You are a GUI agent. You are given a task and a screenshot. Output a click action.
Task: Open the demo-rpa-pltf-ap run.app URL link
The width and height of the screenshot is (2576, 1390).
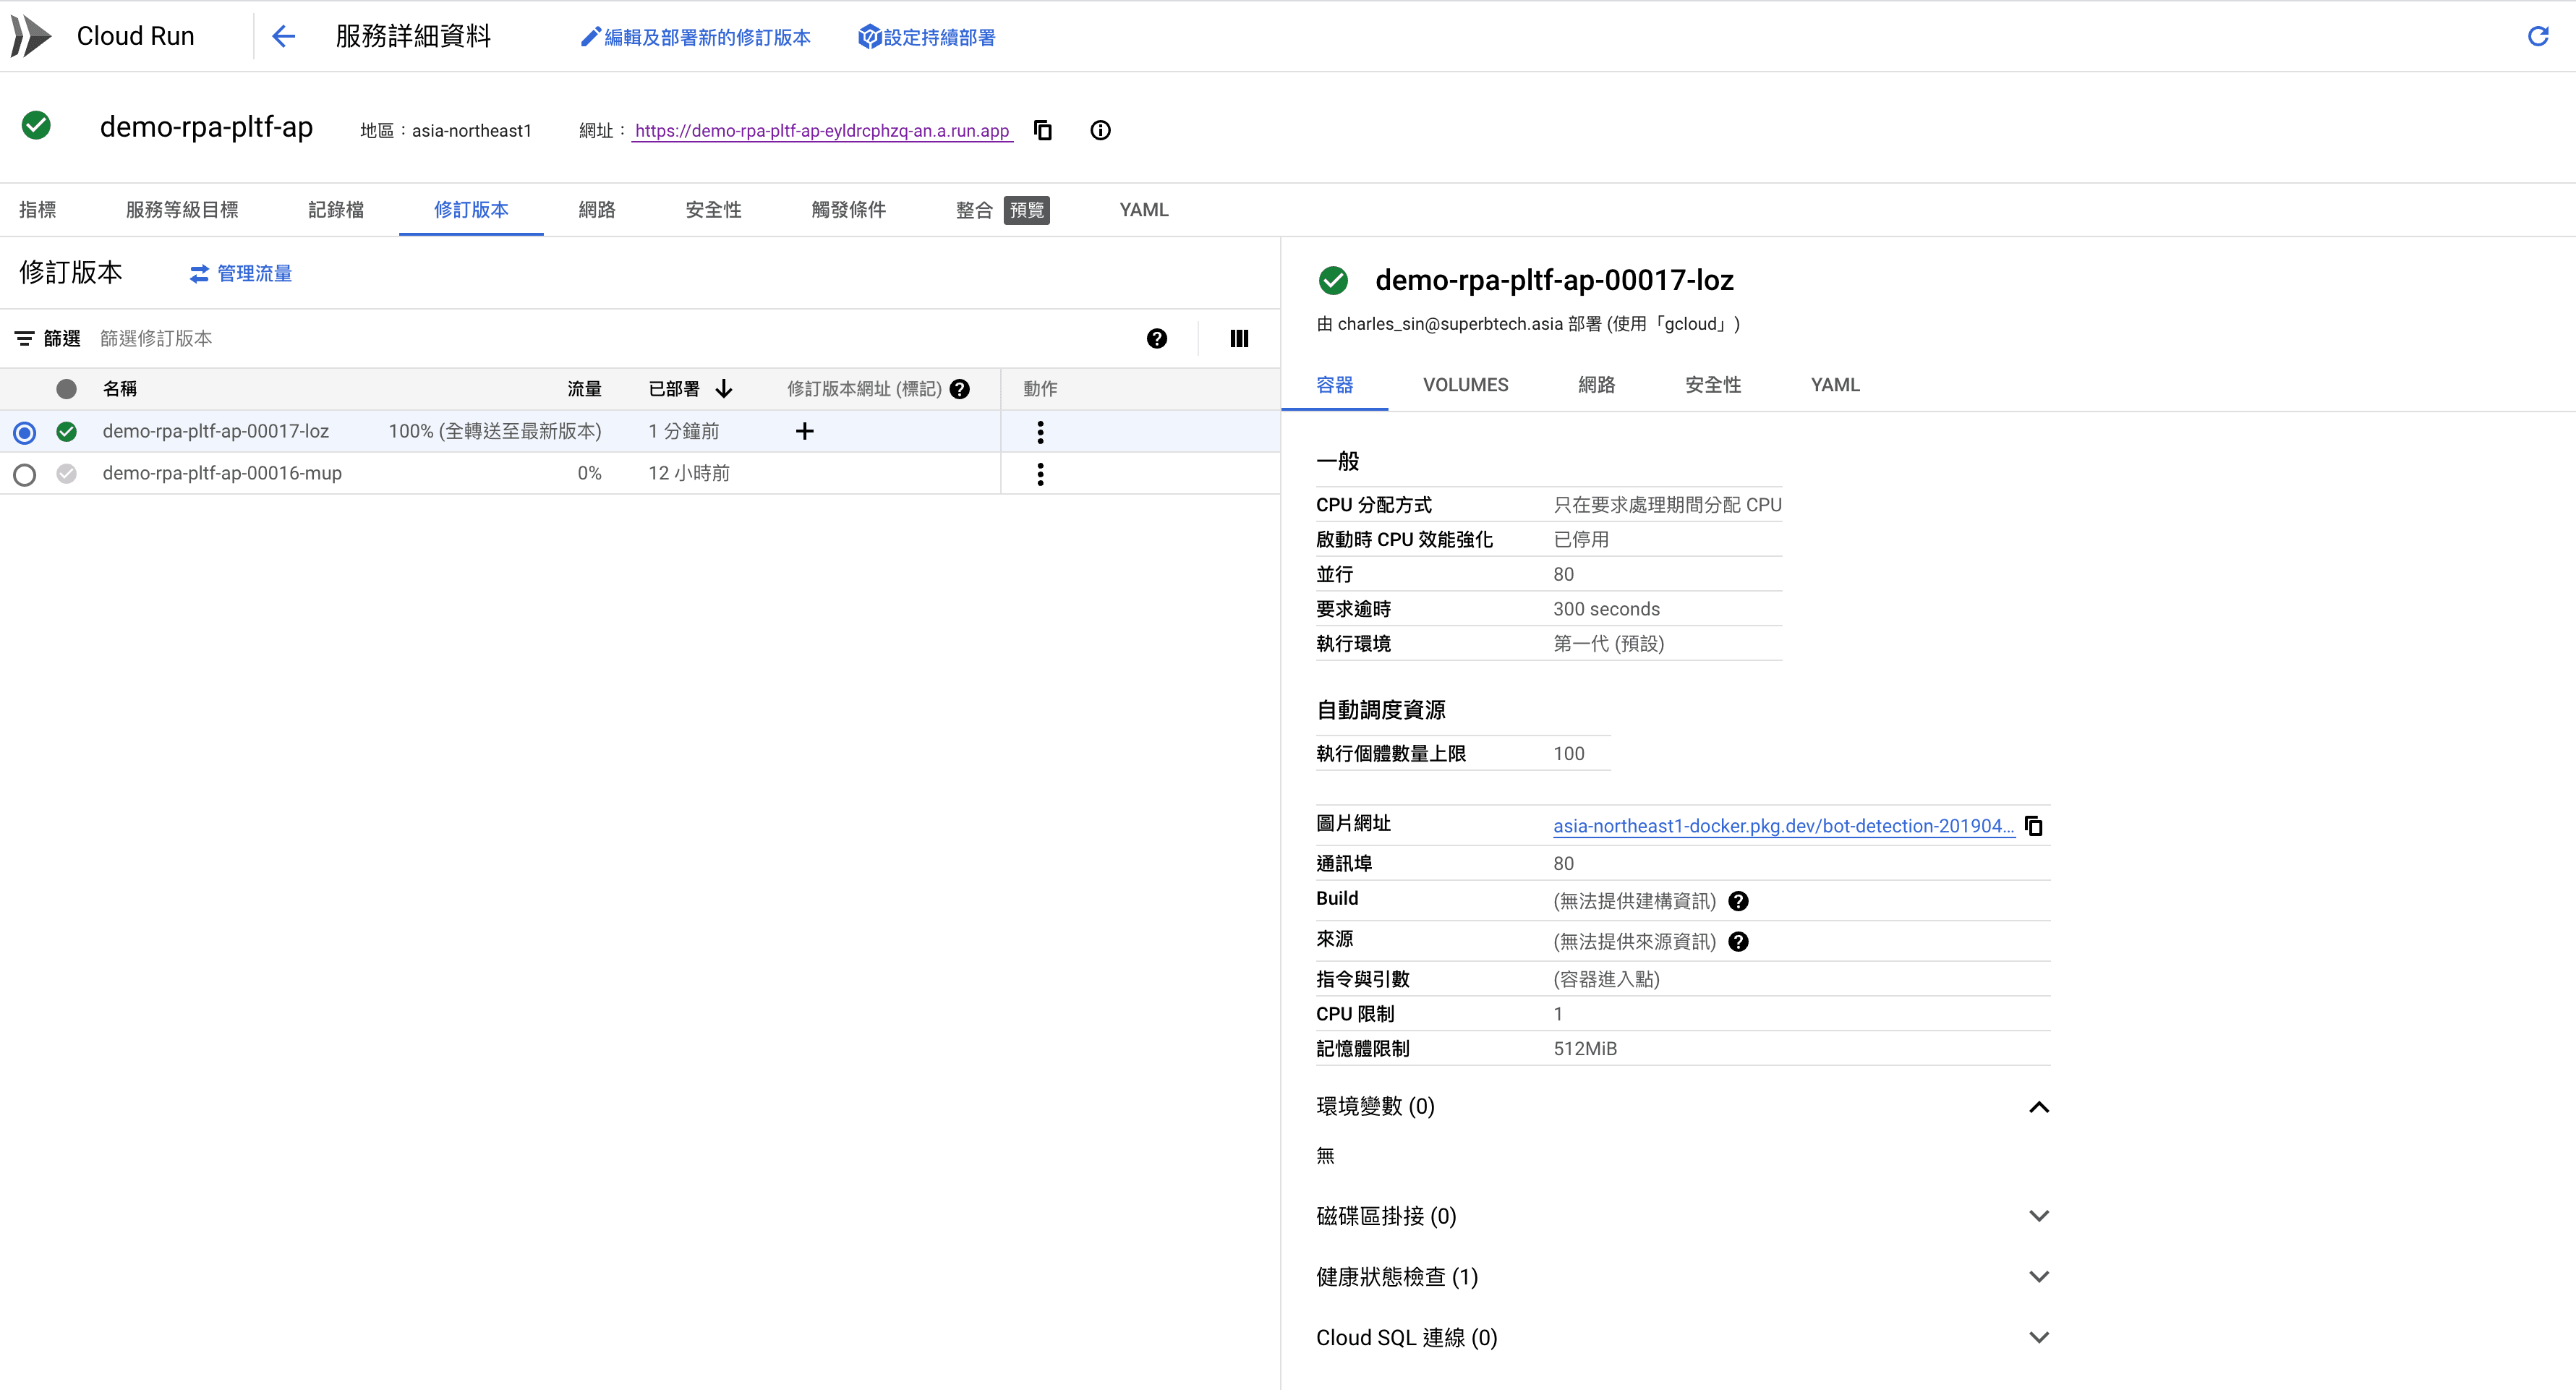[x=822, y=131]
